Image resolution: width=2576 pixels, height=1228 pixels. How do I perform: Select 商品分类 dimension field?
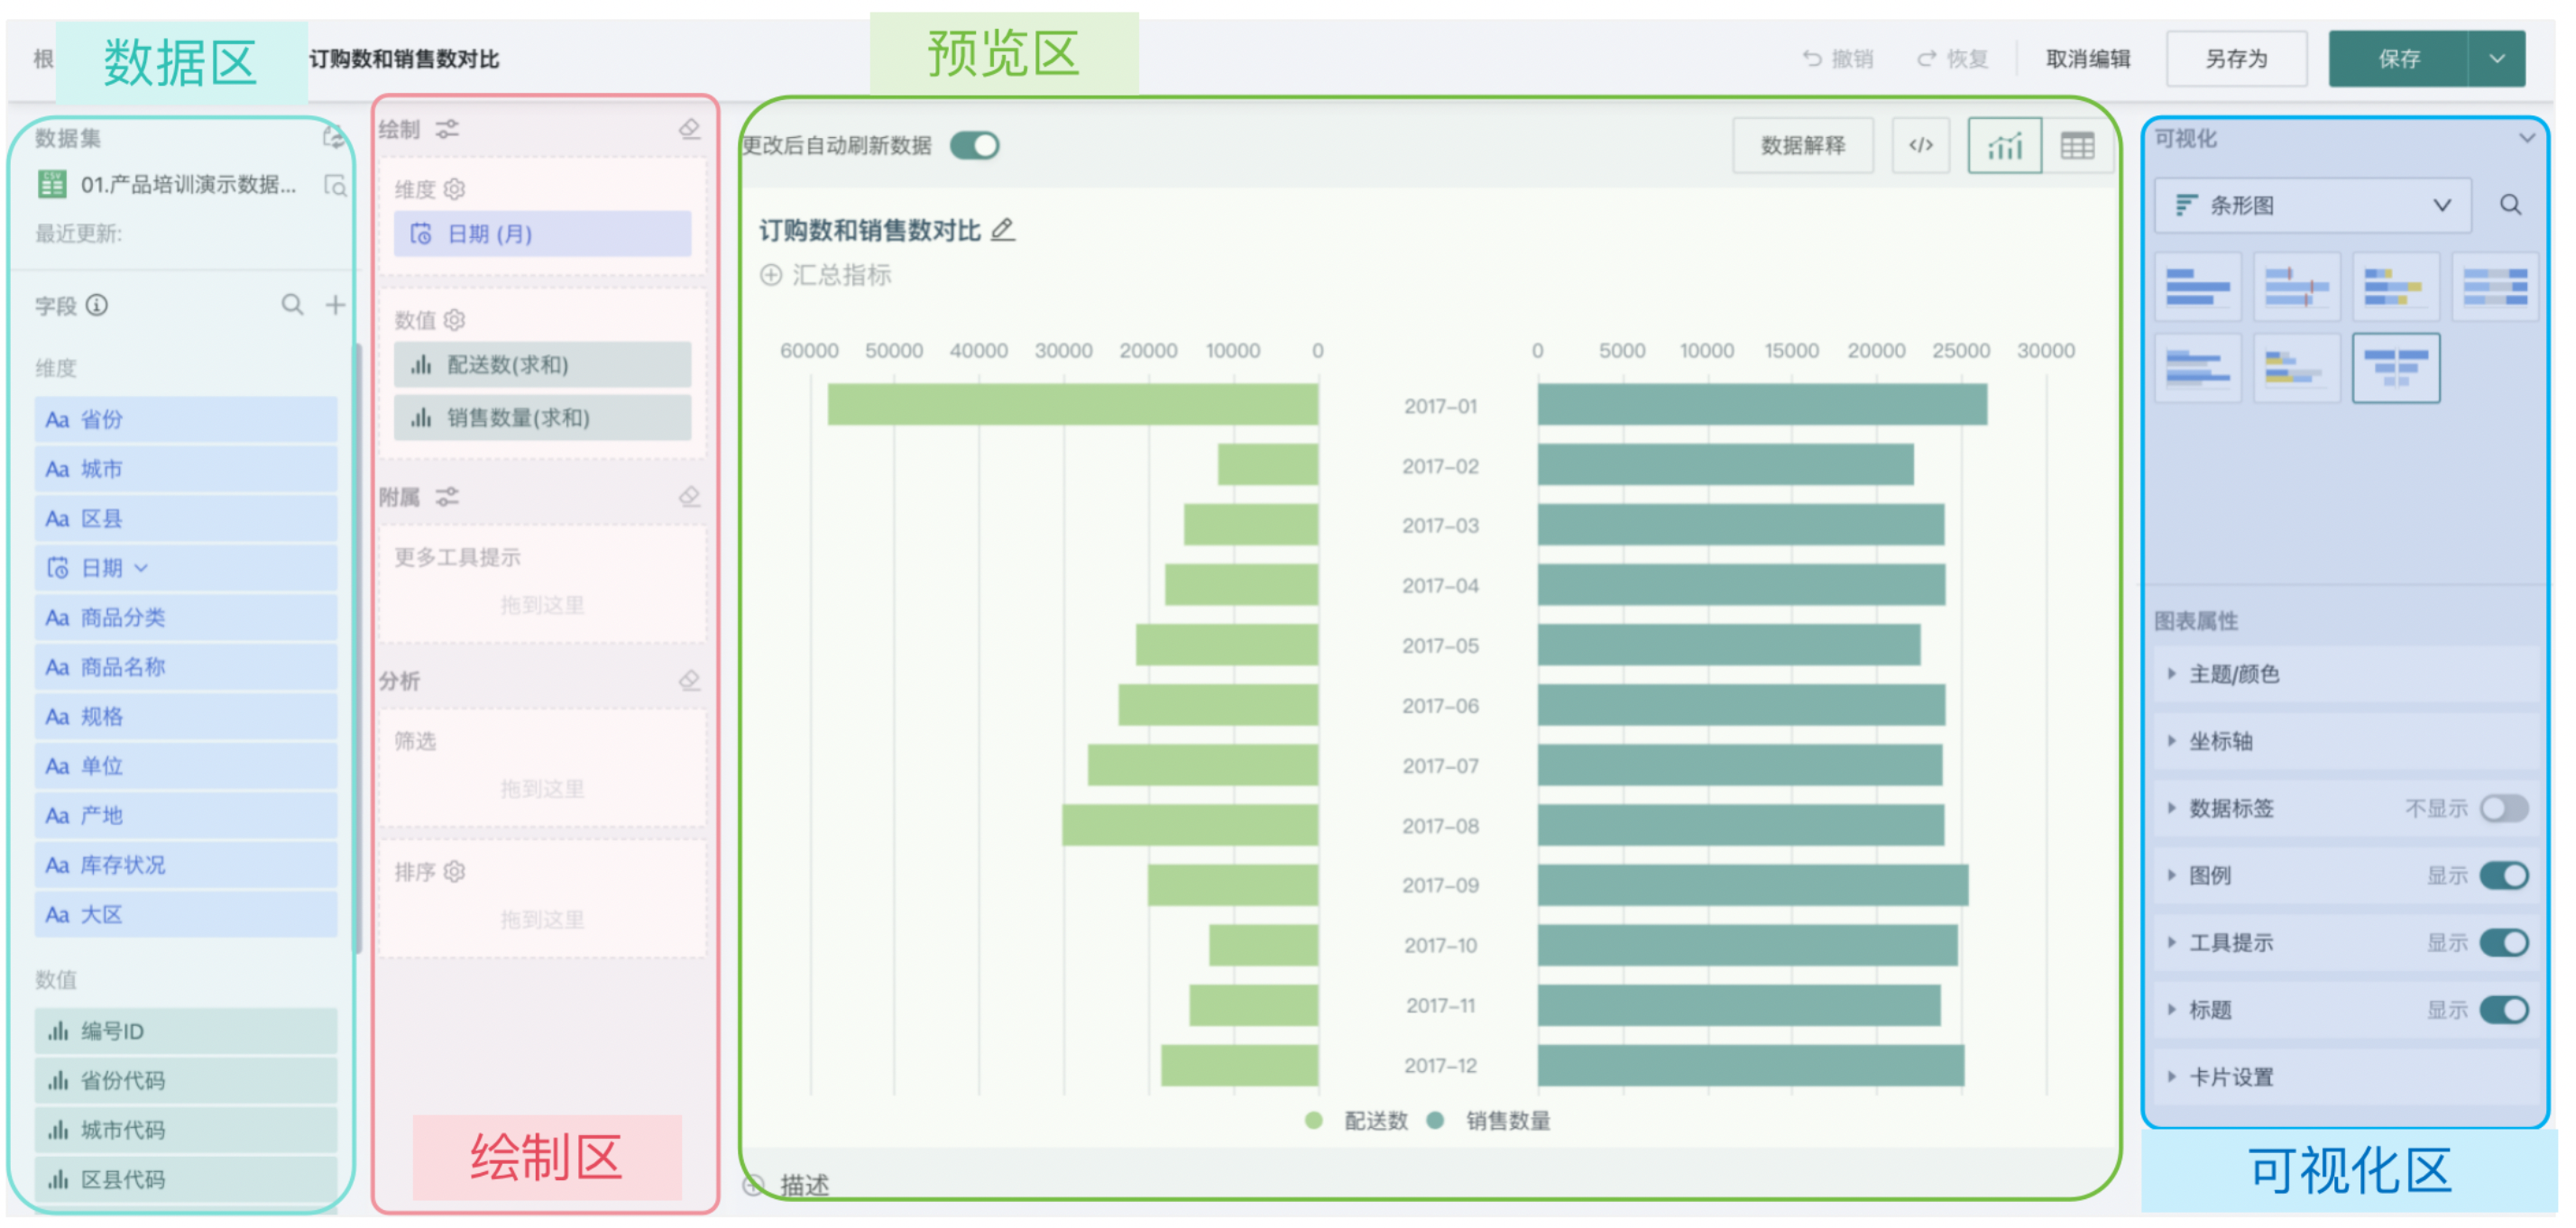pyautogui.click(x=186, y=618)
